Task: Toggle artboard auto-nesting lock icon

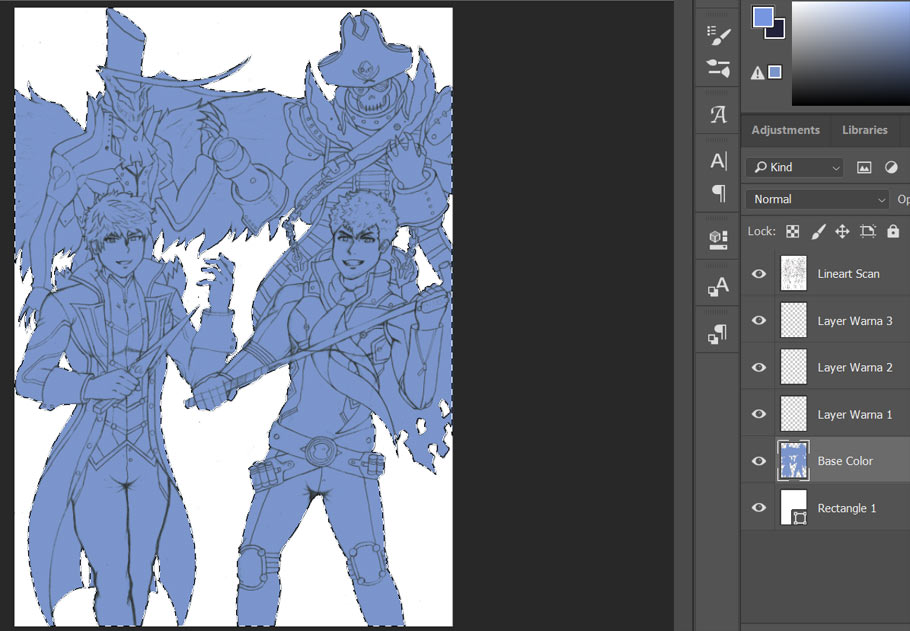Action: pos(868,232)
